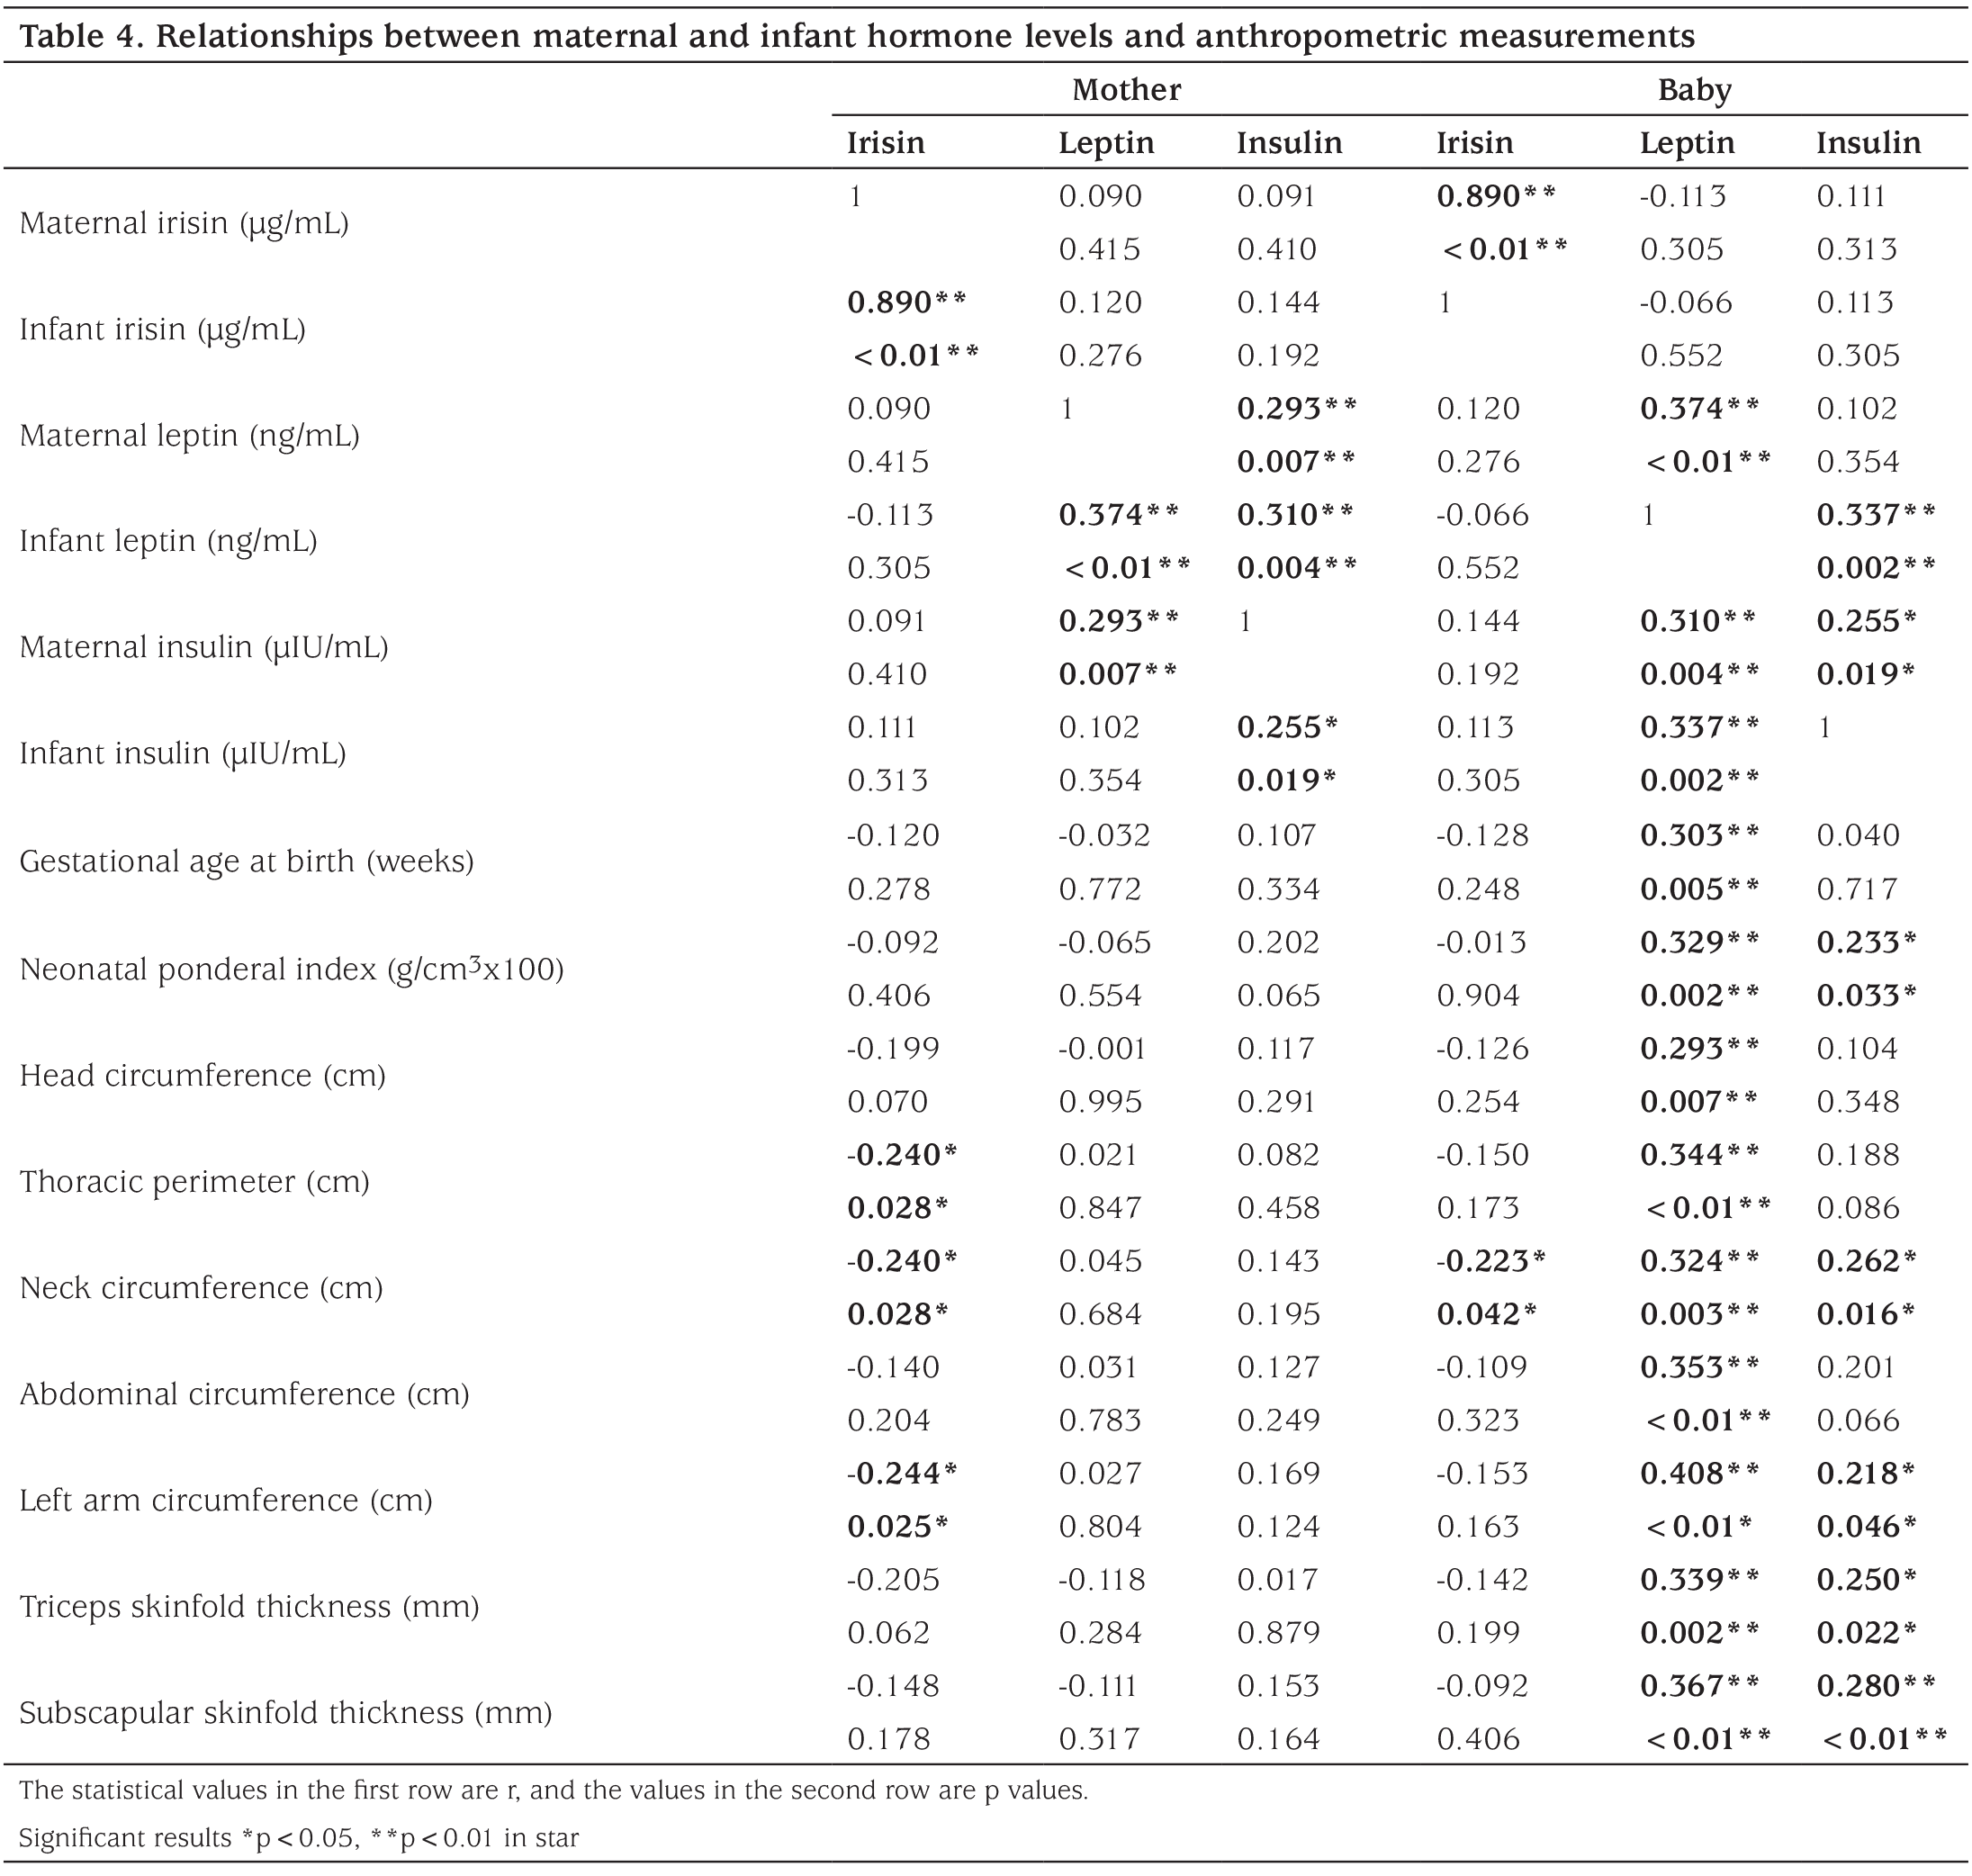Click the 'Left arm circumference (cm)' label

click(x=225, y=1500)
